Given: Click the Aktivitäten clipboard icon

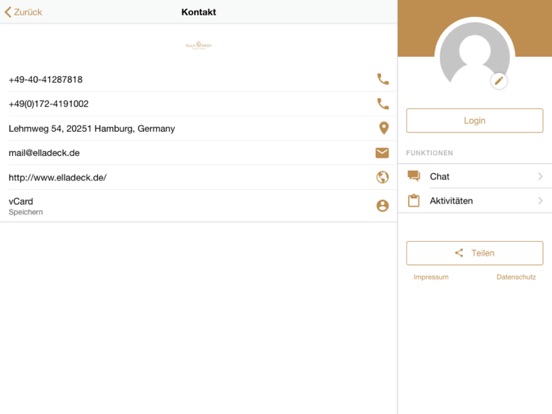Looking at the screenshot, I should (414, 201).
